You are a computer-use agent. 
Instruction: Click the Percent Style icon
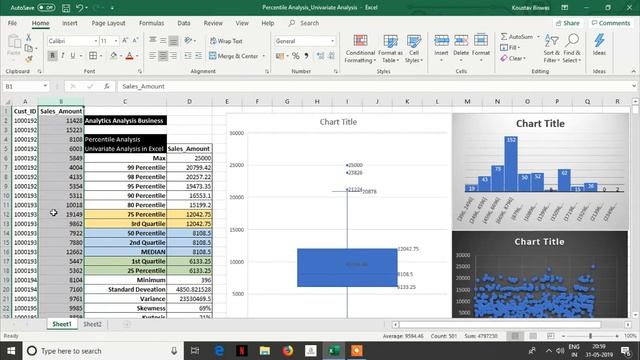296,56
